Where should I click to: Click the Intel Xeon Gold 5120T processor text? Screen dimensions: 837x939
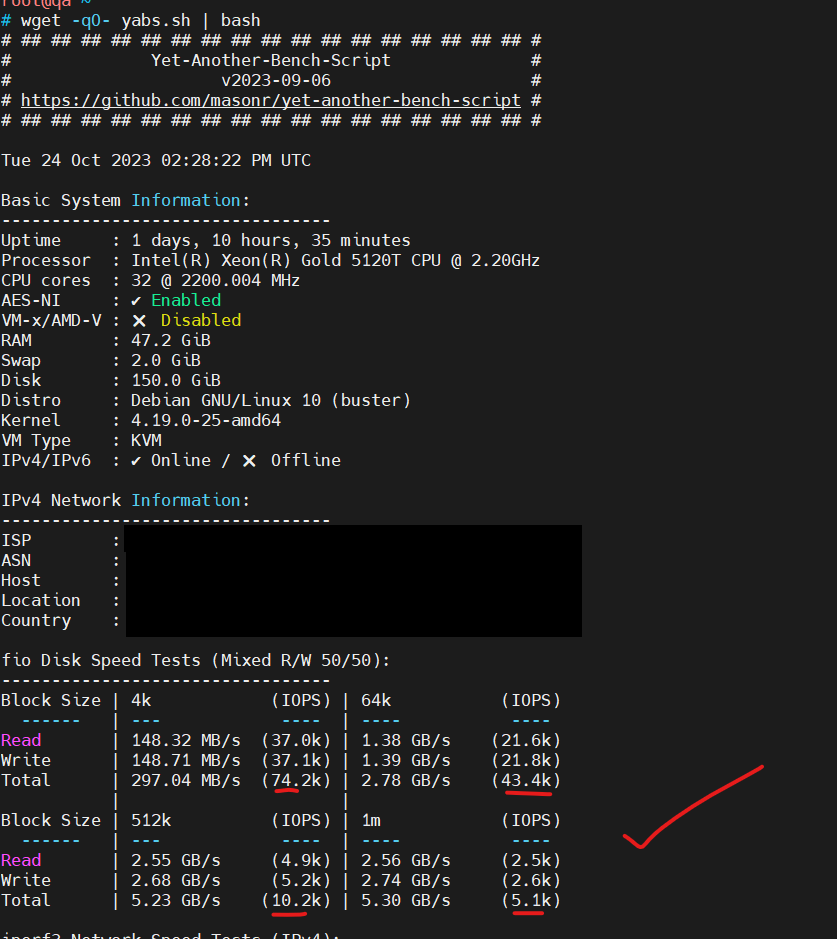coord(335,260)
